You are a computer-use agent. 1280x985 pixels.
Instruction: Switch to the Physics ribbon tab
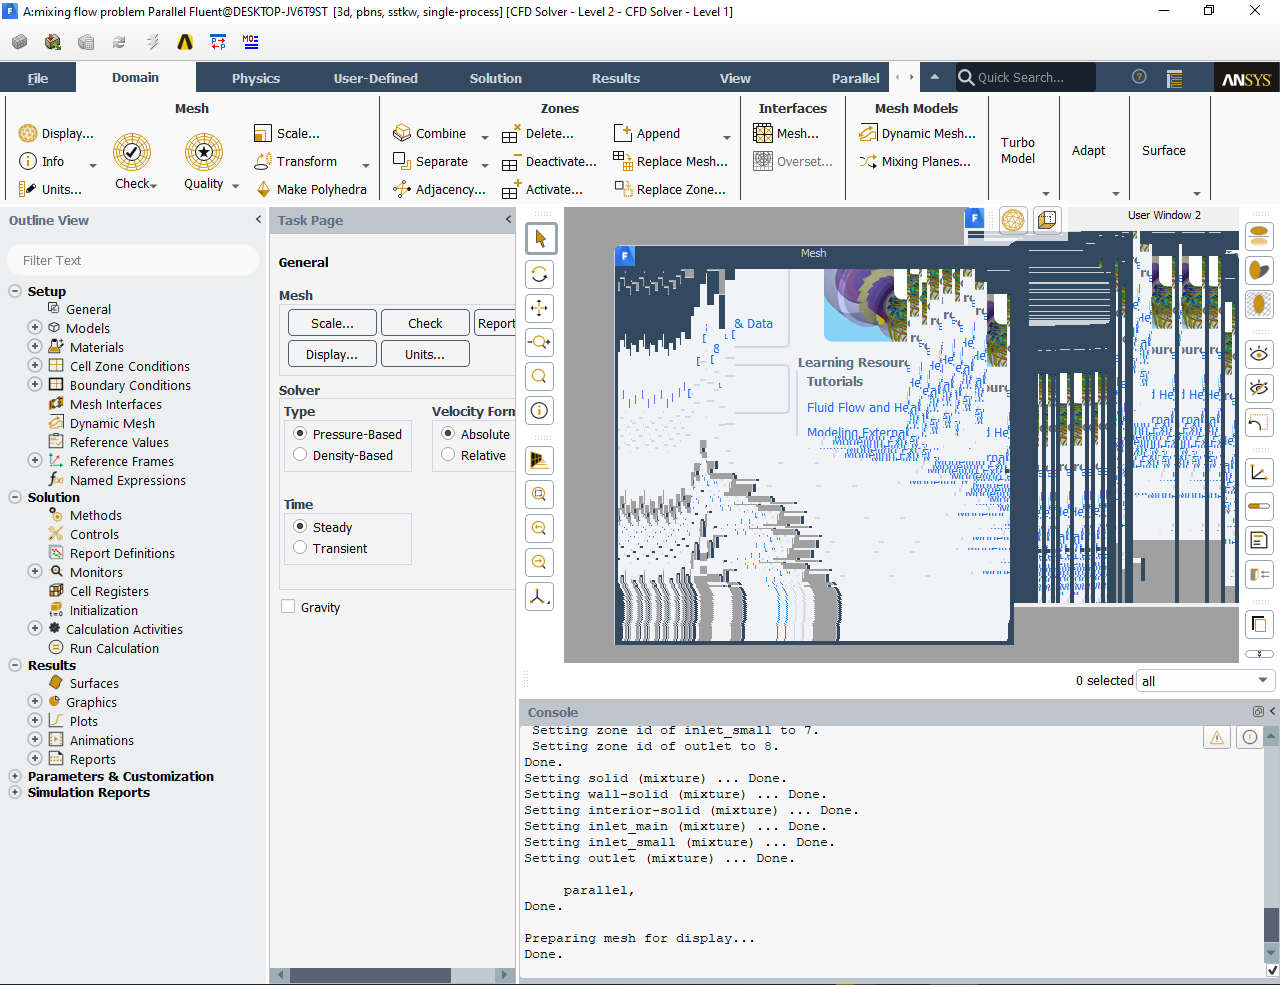256,78
